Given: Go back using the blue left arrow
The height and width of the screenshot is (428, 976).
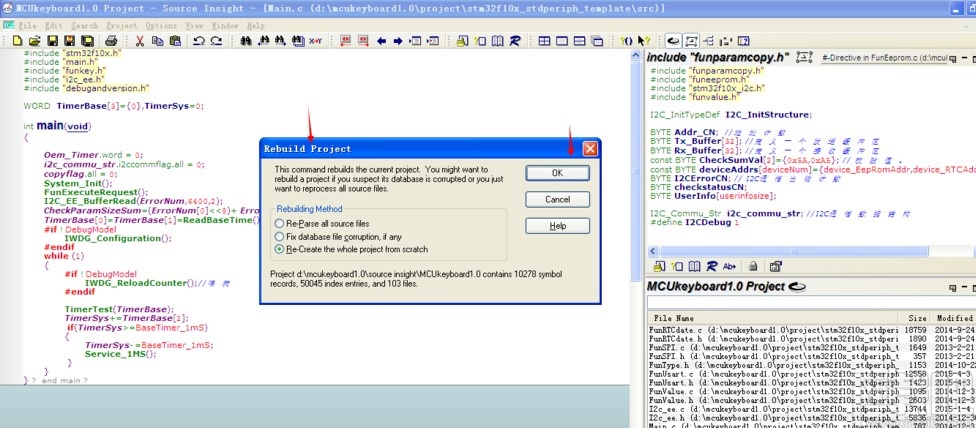Looking at the screenshot, I should tap(382, 41).
